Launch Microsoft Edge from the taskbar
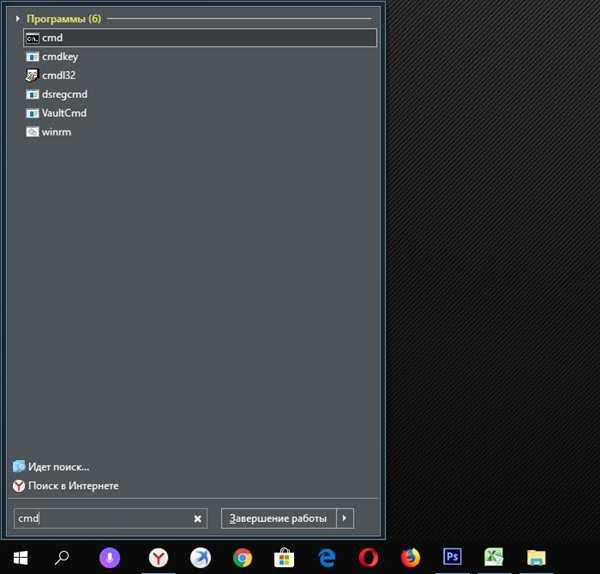The image size is (600, 574). (x=327, y=558)
